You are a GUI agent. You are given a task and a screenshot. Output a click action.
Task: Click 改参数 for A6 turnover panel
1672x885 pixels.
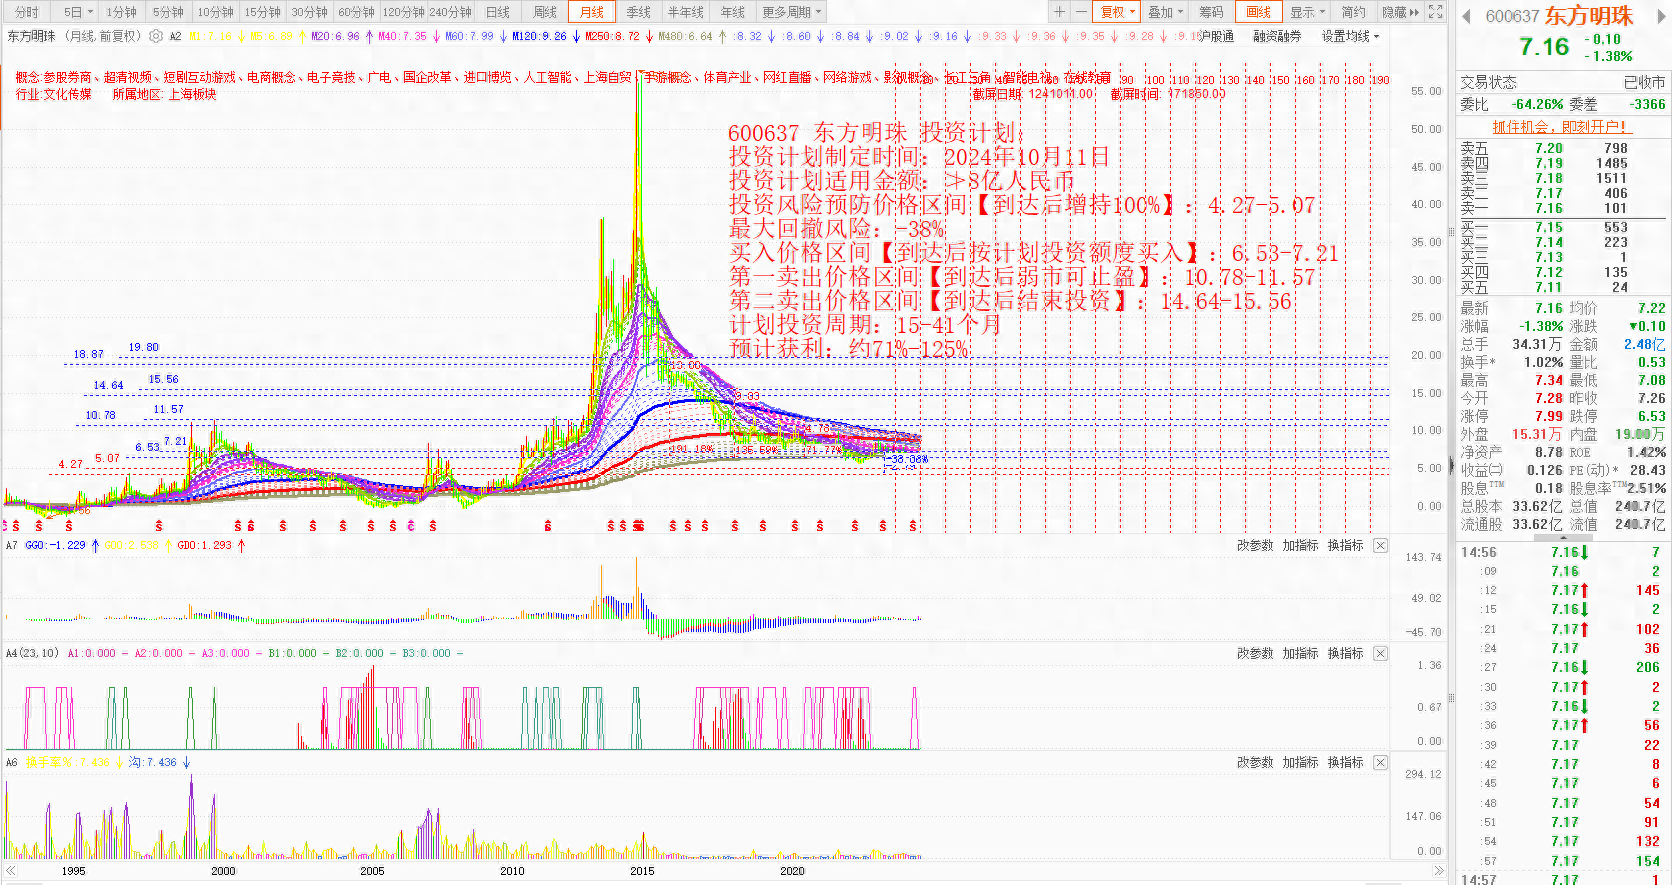[1255, 762]
